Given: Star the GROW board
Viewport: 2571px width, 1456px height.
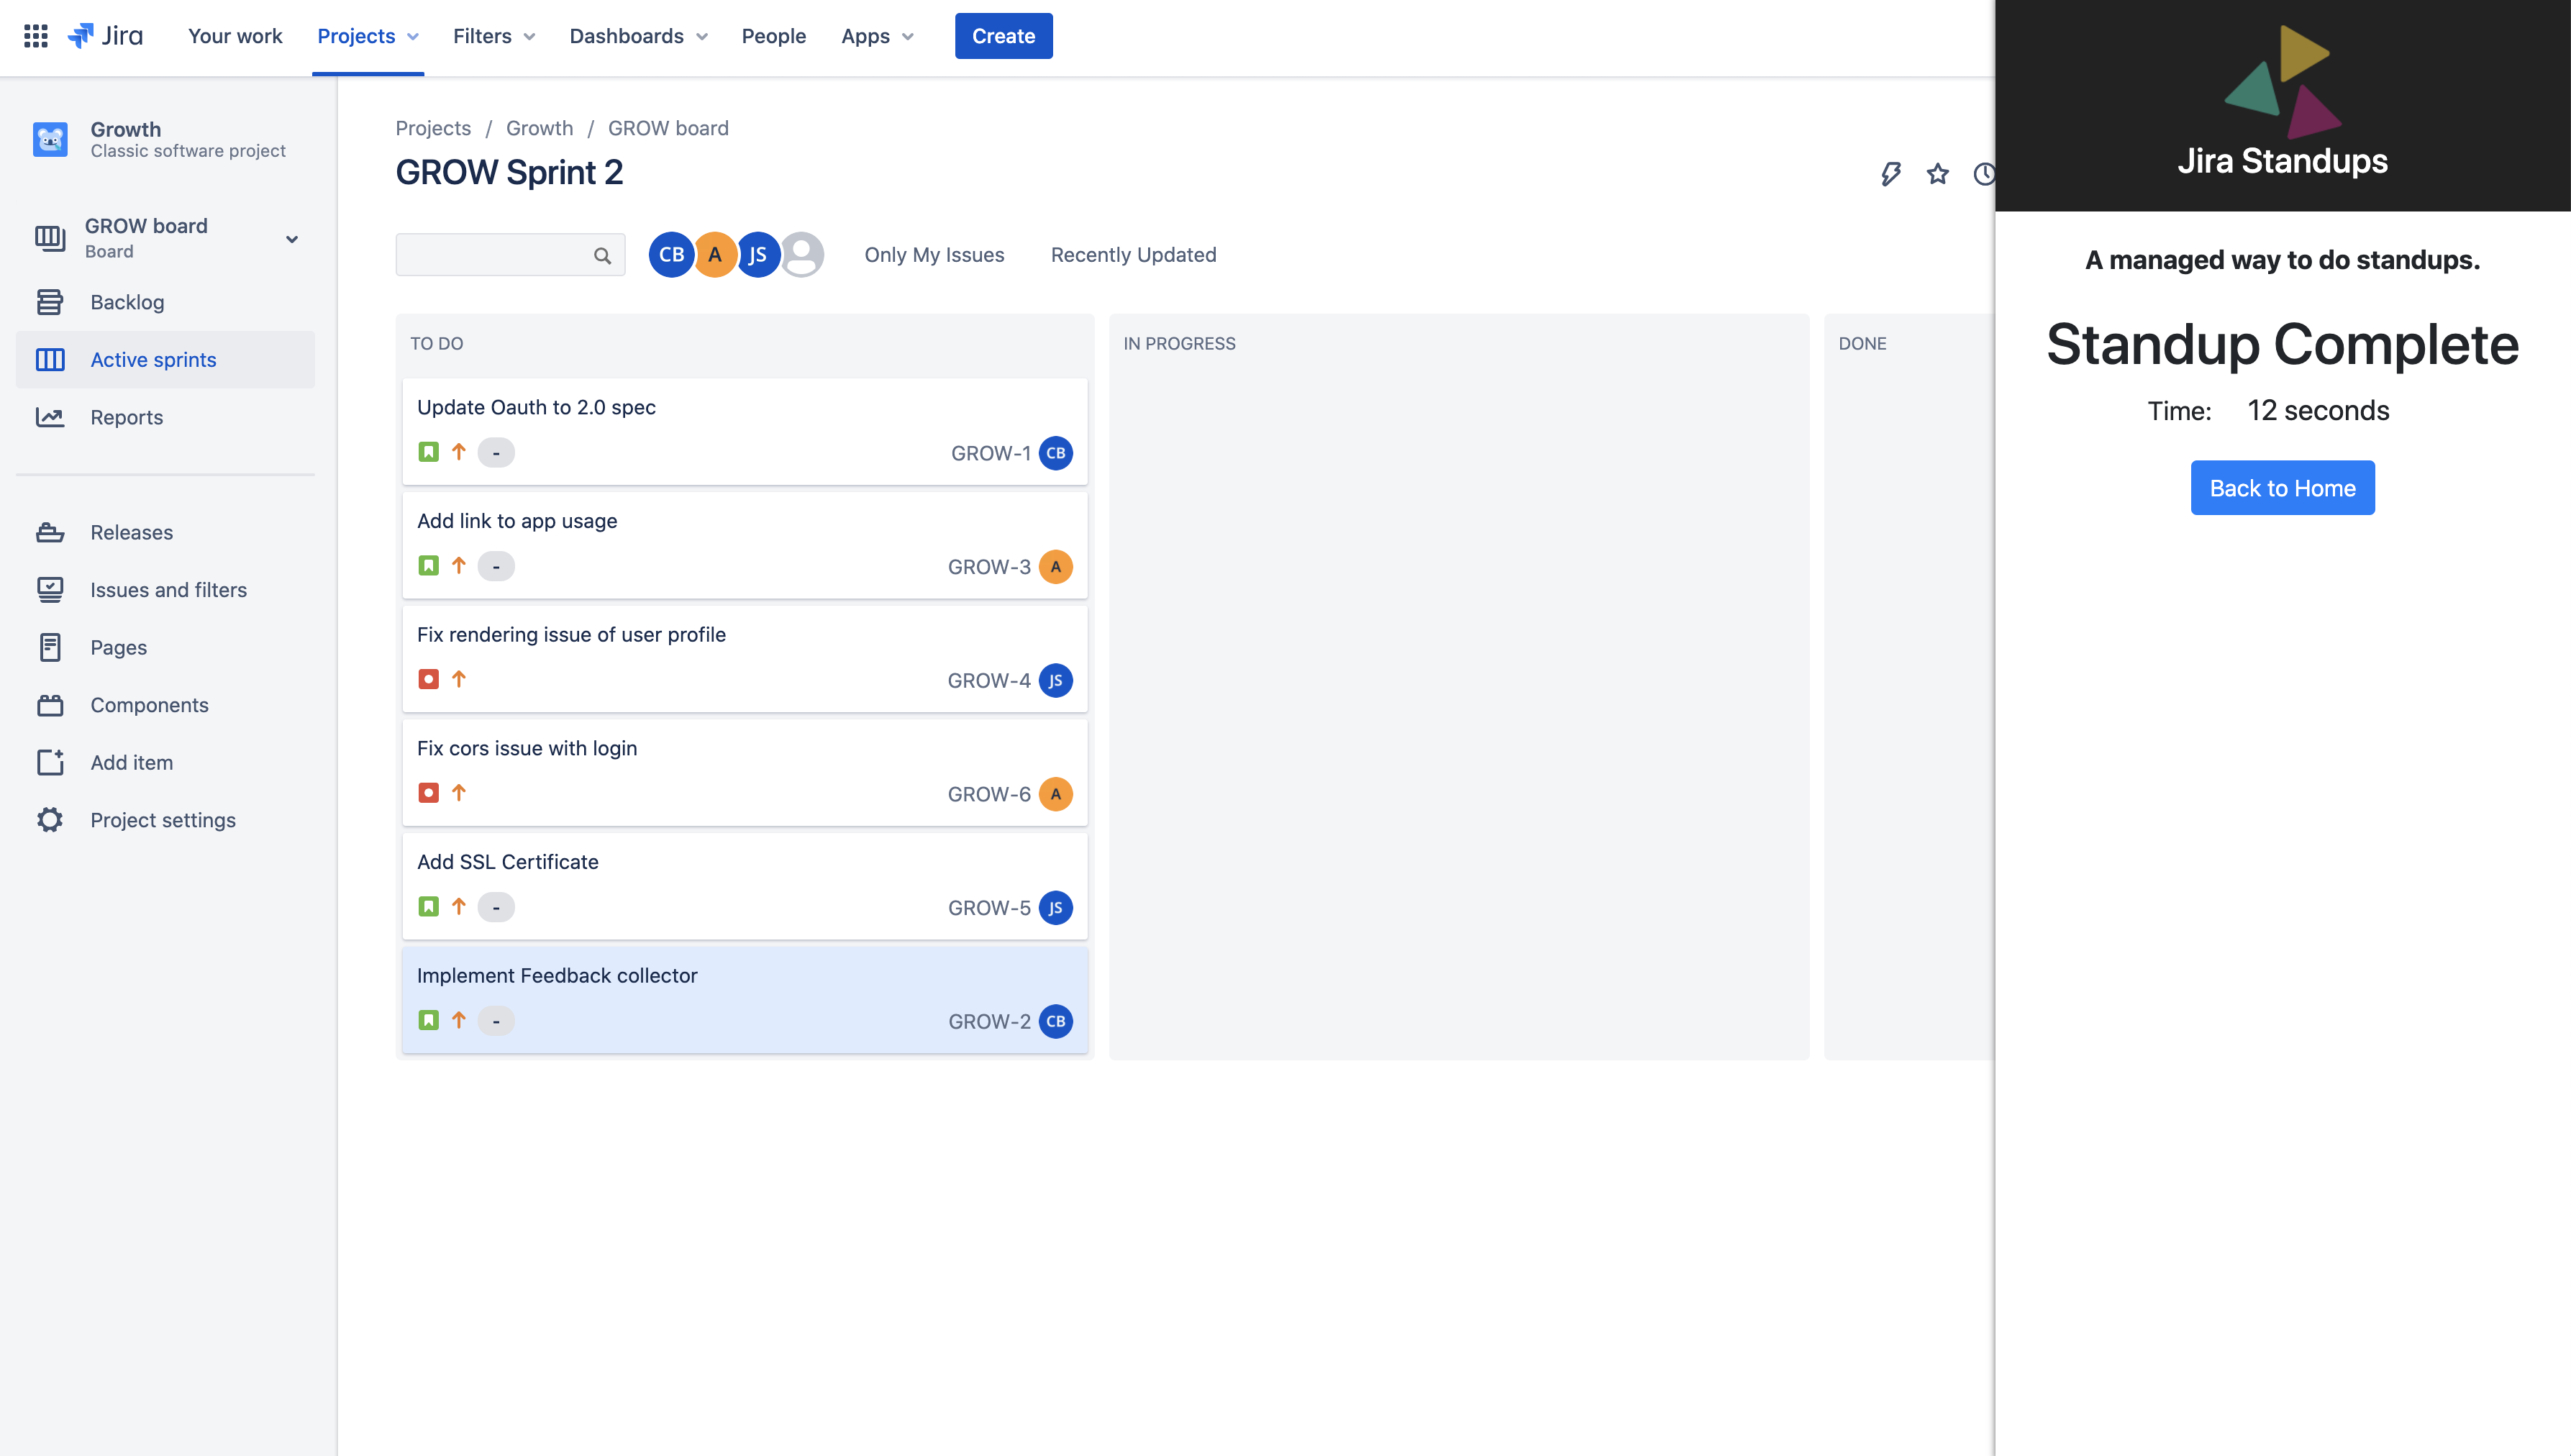Looking at the screenshot, I should 1938,174.
